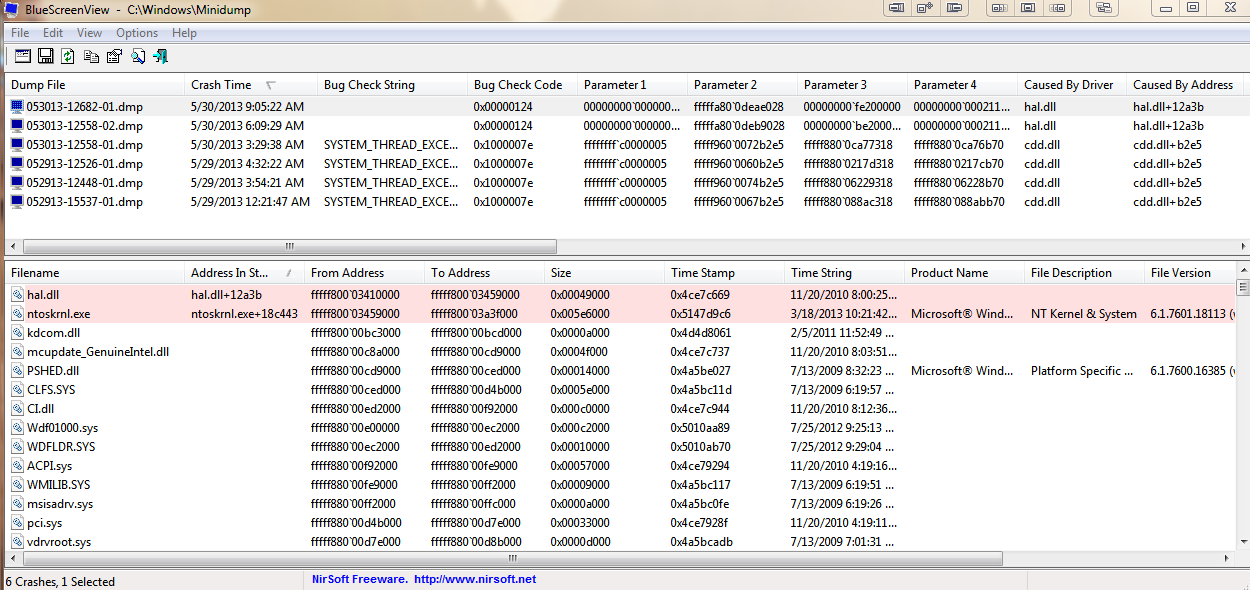Open the Help menu
The width and height of the screenshot is (1250, 590).
click(x=184, y=33)
